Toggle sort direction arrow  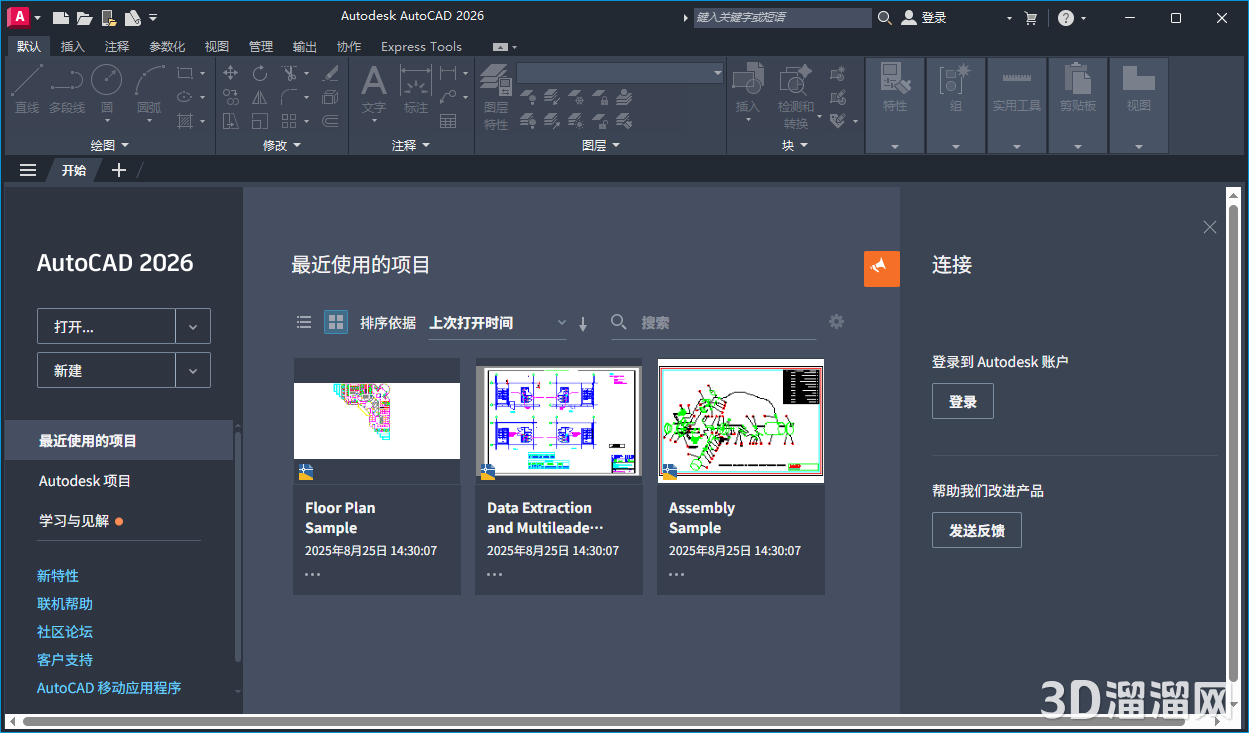pos(583,323)
